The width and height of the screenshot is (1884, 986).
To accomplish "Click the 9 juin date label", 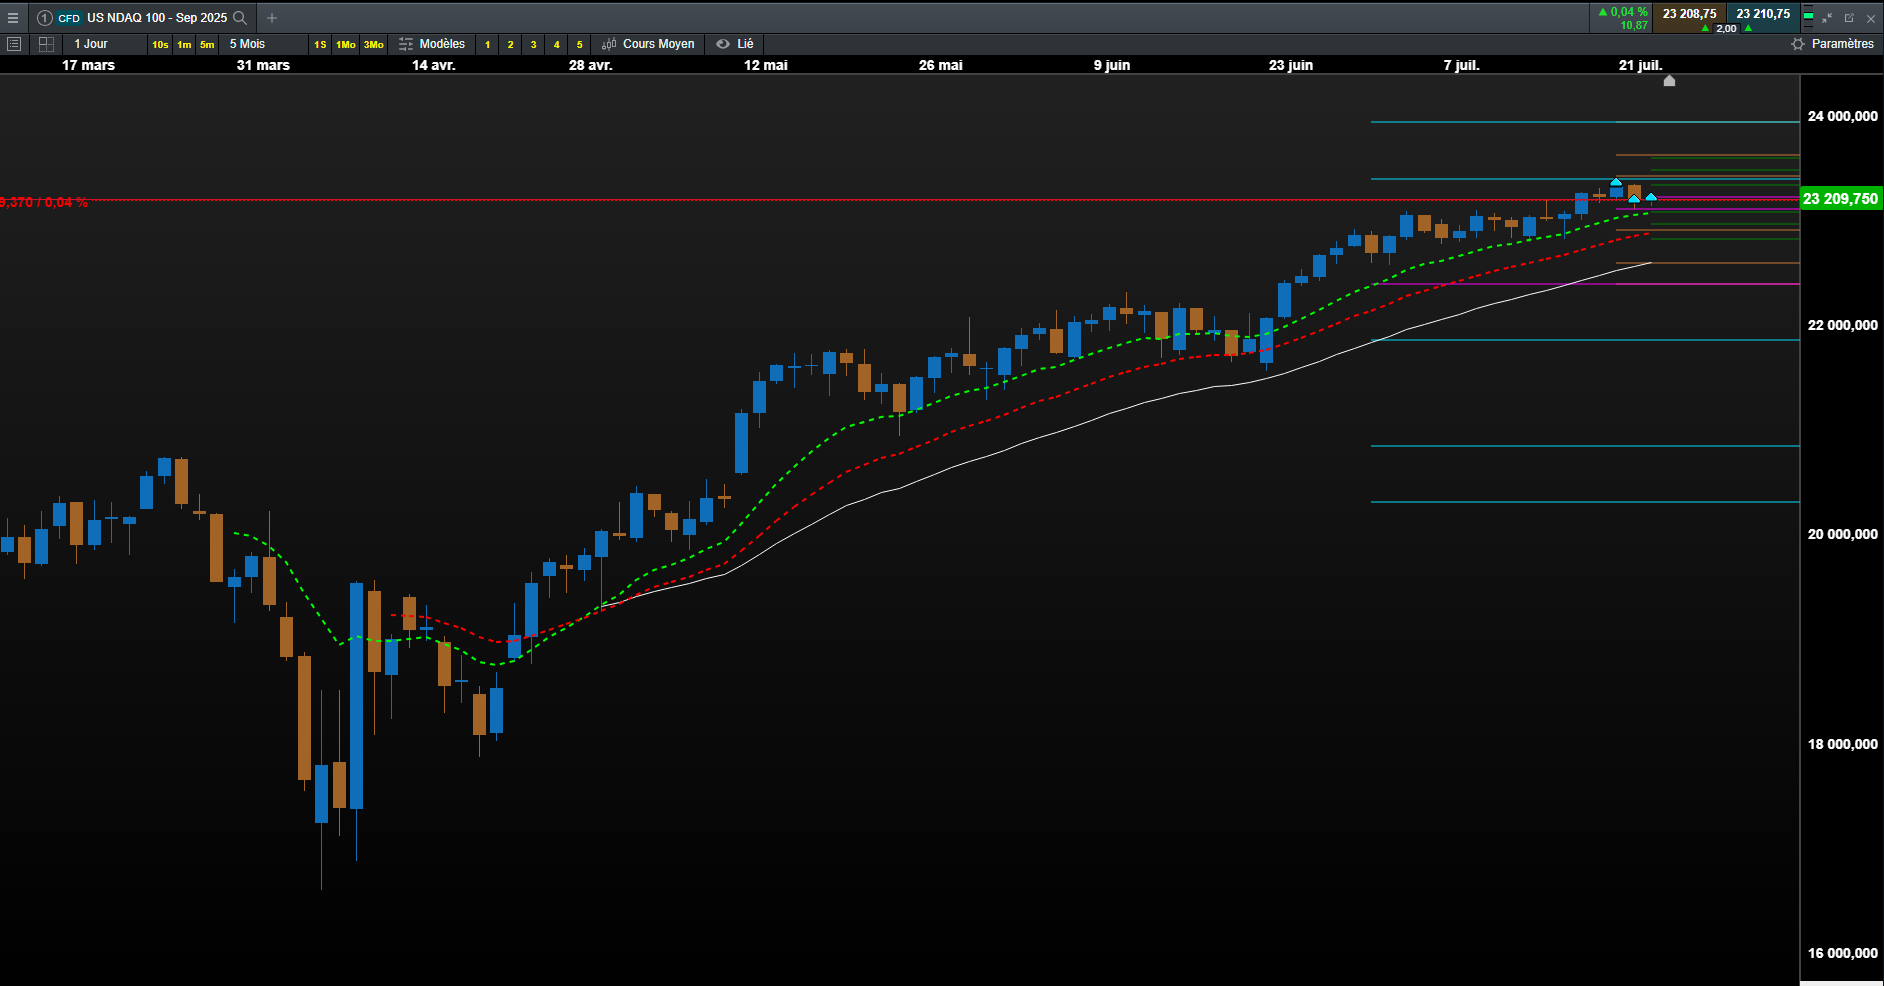I will pyautogui.click(x=1112, y=65).
